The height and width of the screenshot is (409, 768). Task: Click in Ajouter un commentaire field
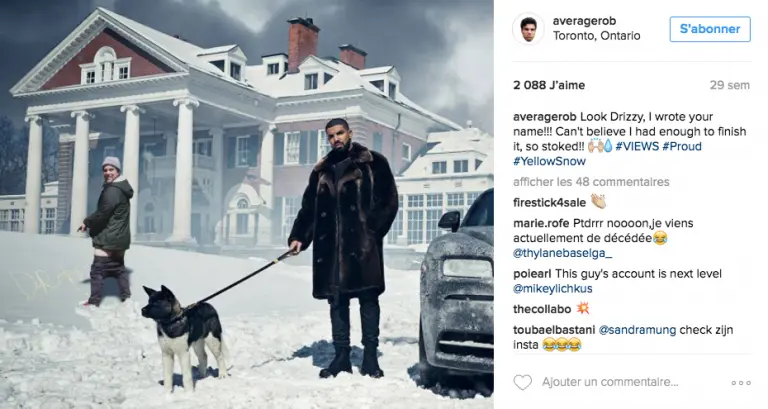pyautogui.click(x=610, y=382)
